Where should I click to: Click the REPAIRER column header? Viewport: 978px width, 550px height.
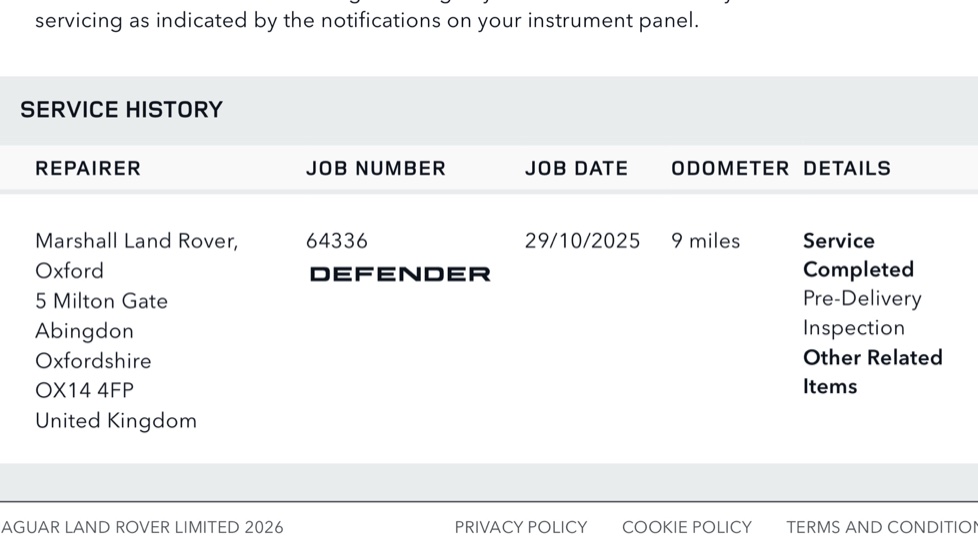(88, 168)
